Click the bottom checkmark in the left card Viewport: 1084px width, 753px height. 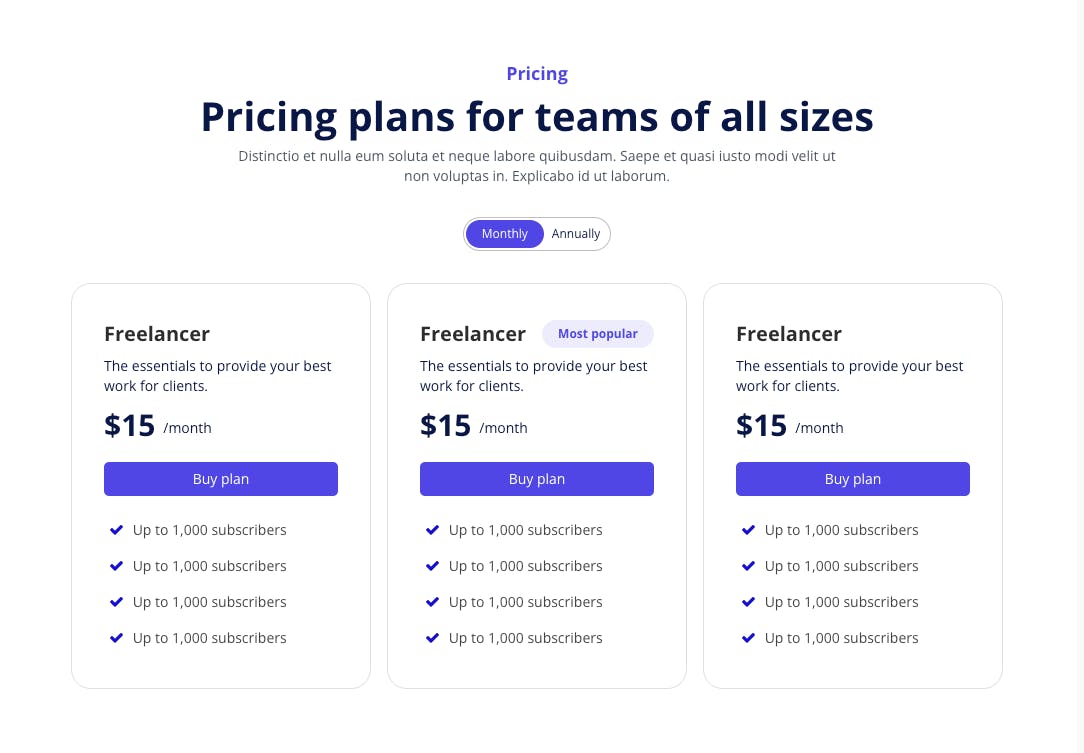(x=116, y=638)
